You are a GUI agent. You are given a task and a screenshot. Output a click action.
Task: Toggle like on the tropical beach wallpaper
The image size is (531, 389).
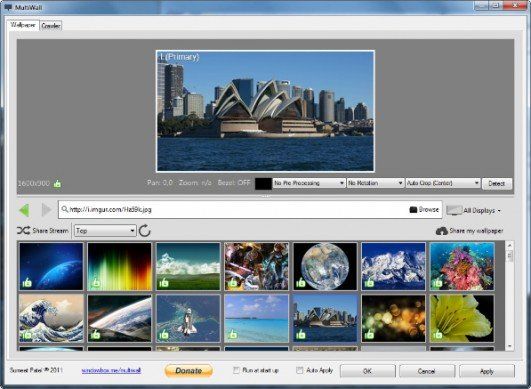pyautogui.click(x=232, y=335)
